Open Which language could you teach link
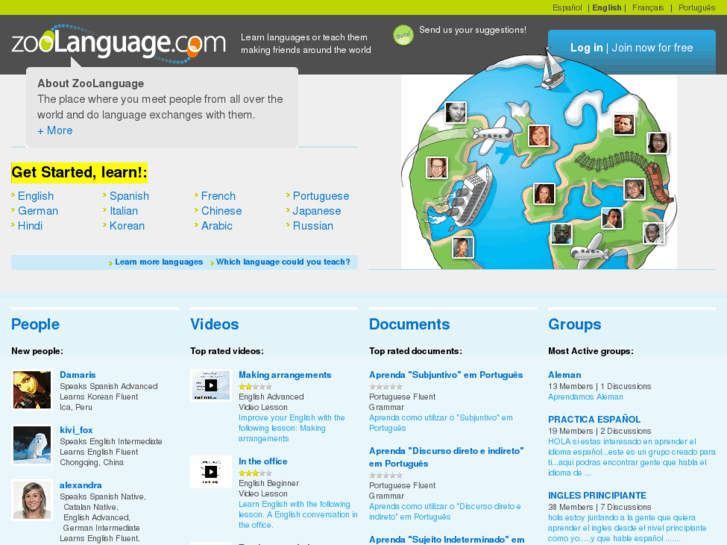The width and height of the screenshot is (727, 545). click(x=283, y=262)
